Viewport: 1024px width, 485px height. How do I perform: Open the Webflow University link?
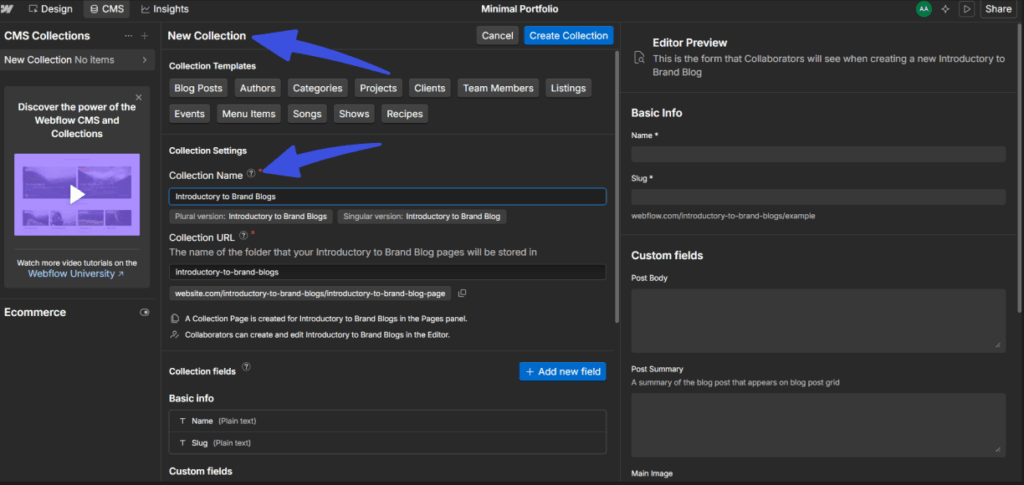[x=76, y=274]
